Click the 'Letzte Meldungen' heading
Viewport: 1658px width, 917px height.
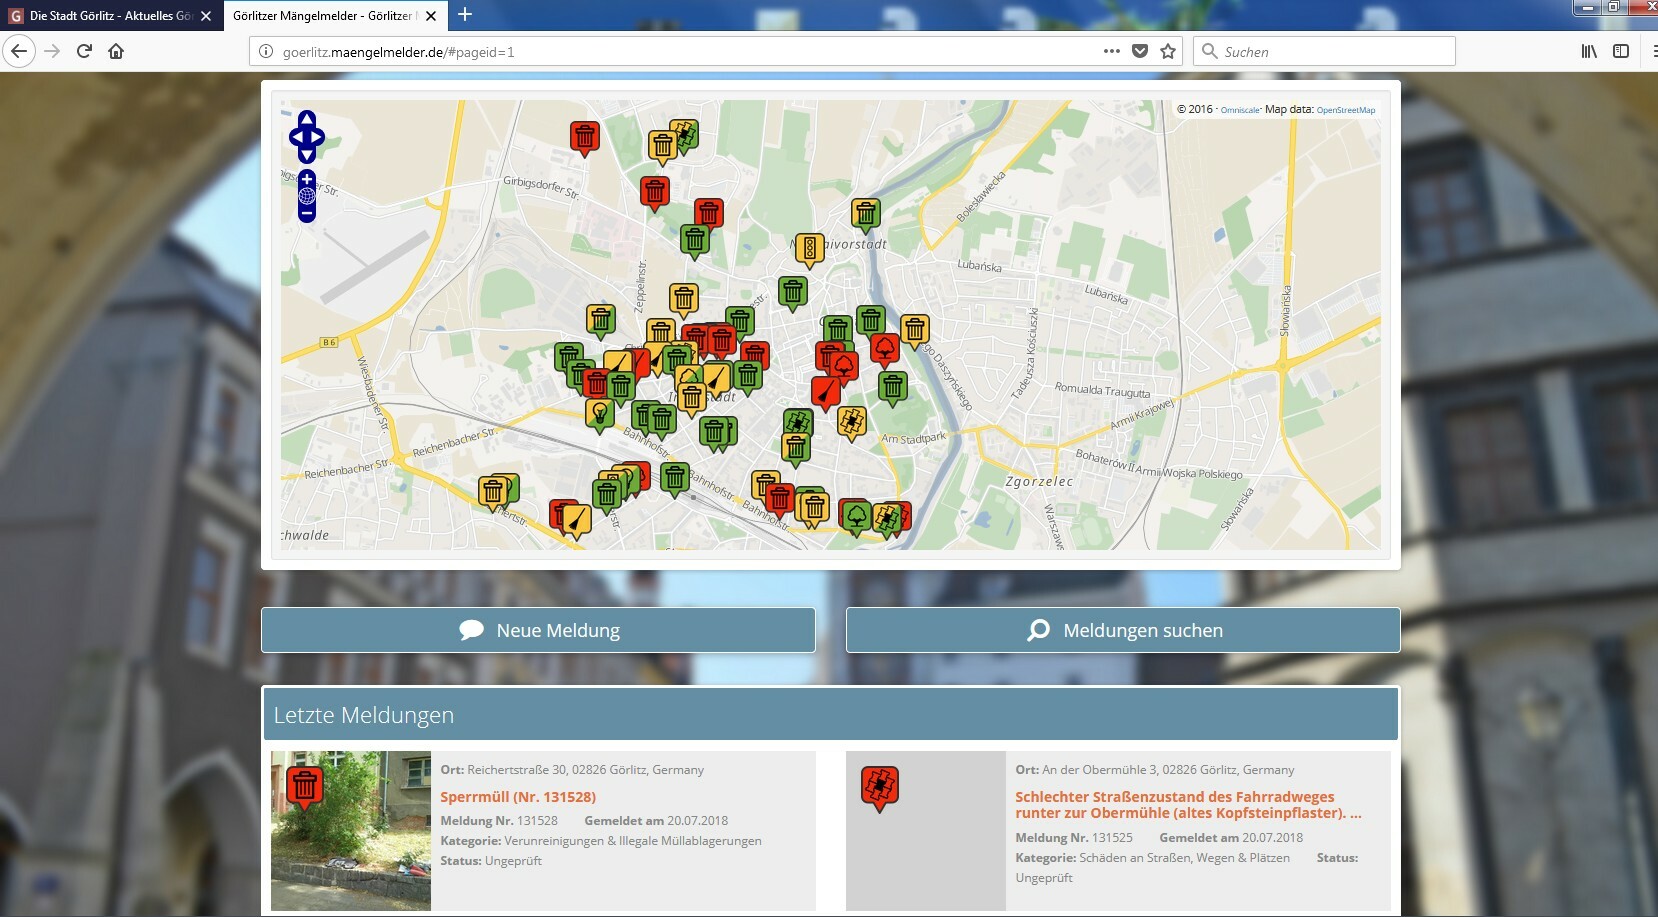click(x=364, y=715)
